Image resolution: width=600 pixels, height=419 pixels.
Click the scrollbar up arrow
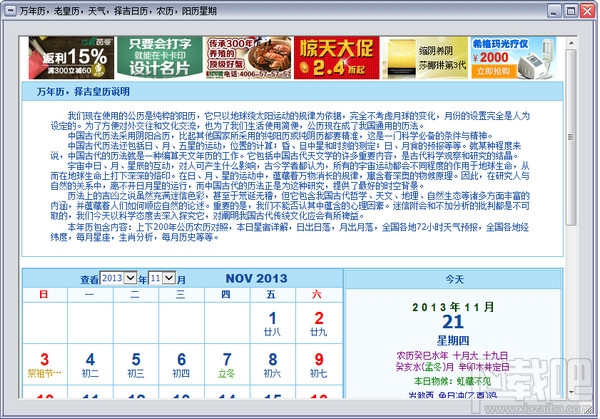click(571, 43)
